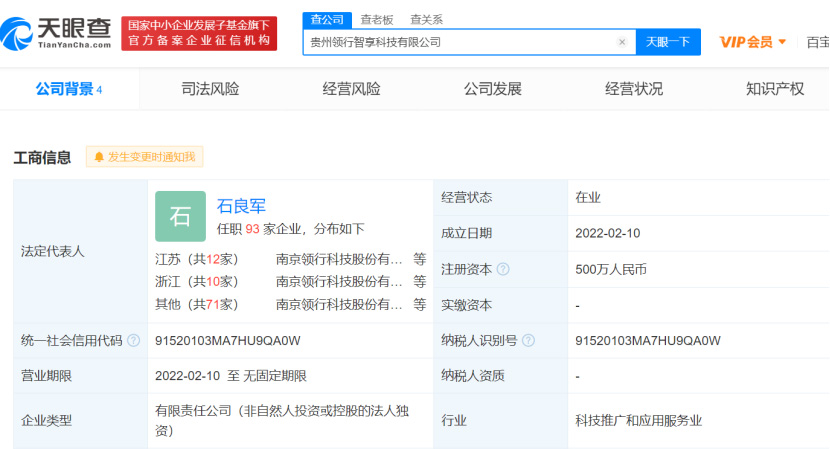Open 南京领行科技股份有… in 江苏 row
The width and height of the screenshot is (830, 449).
339,259
